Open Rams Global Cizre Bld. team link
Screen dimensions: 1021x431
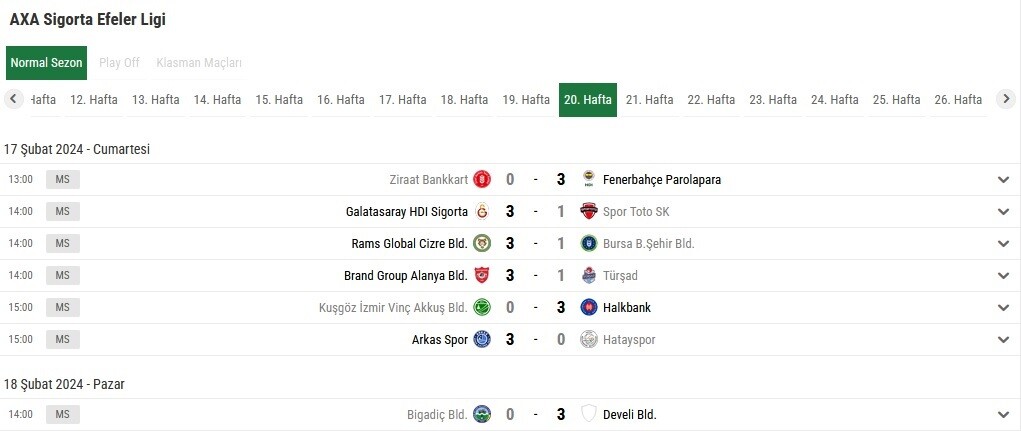click(410, 243)
